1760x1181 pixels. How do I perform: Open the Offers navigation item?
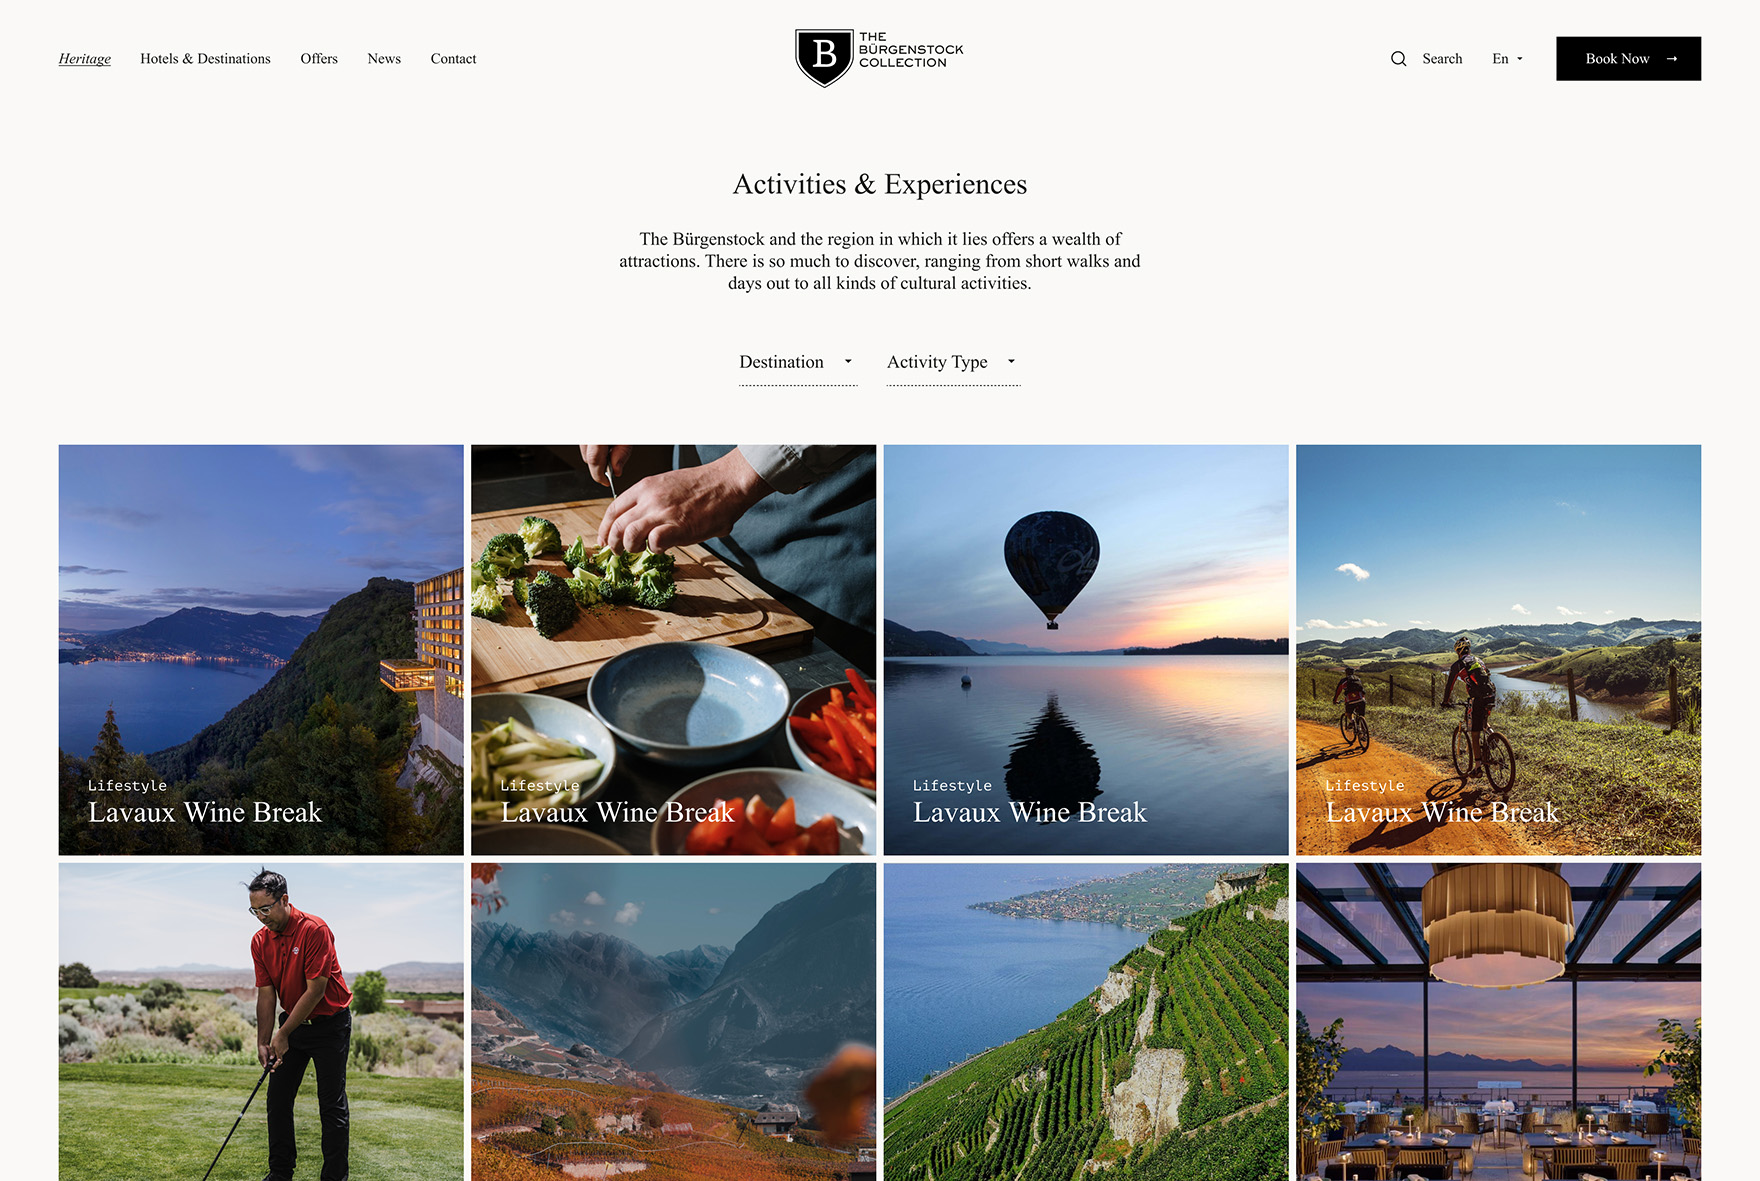(319, 59)
